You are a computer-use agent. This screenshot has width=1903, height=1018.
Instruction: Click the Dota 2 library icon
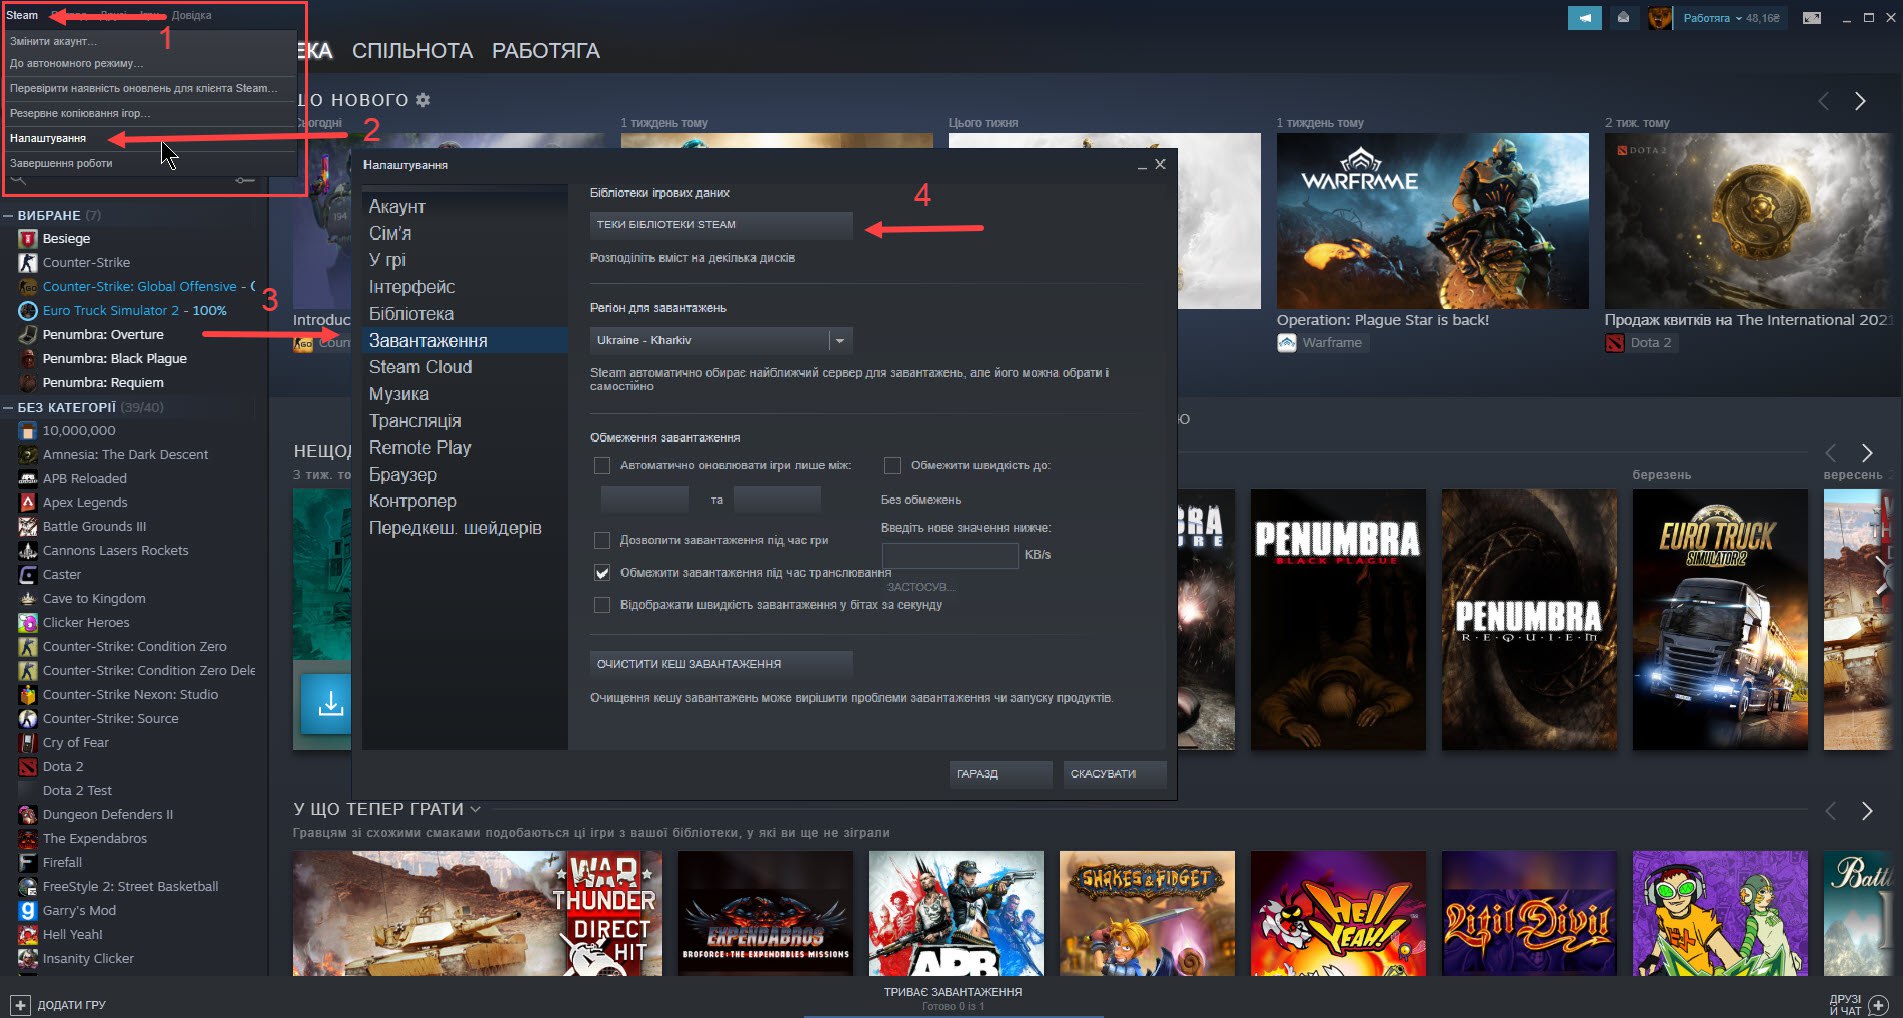coord(28,766)
